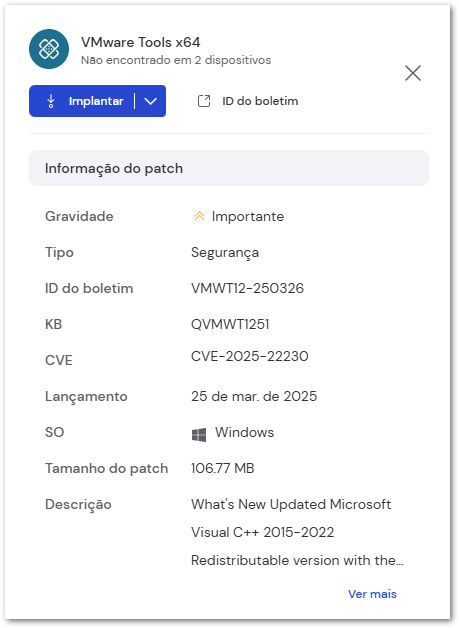Screen dimensions: 459x628
Task: Click the Informação do patch section header
Action: [229, 168]
